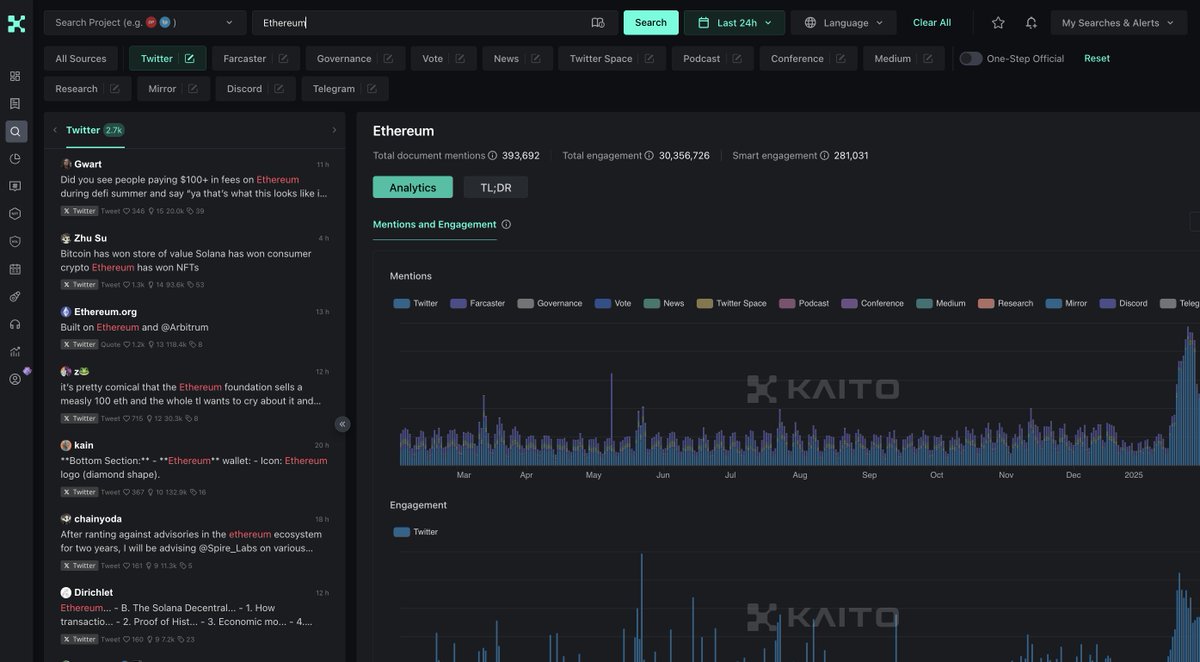This screenshot has height=662, width=1200.
Task: Open the Language dropdown
Action: click(x=844, y=23)
